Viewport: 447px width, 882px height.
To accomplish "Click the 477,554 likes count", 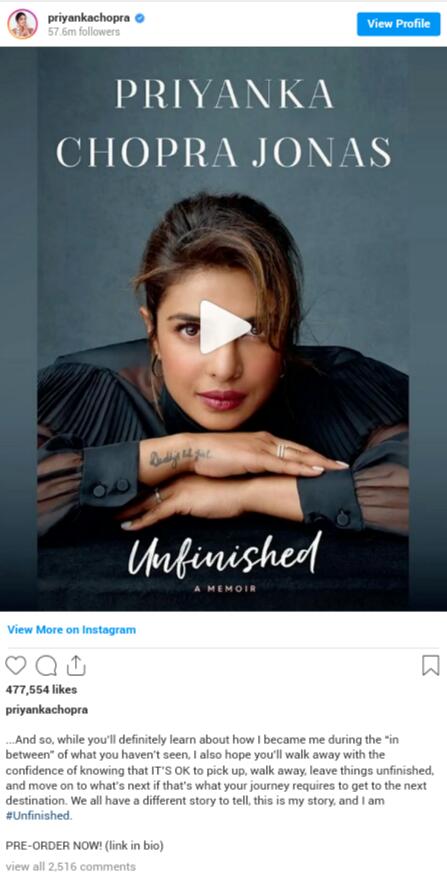I will point(42,690).
